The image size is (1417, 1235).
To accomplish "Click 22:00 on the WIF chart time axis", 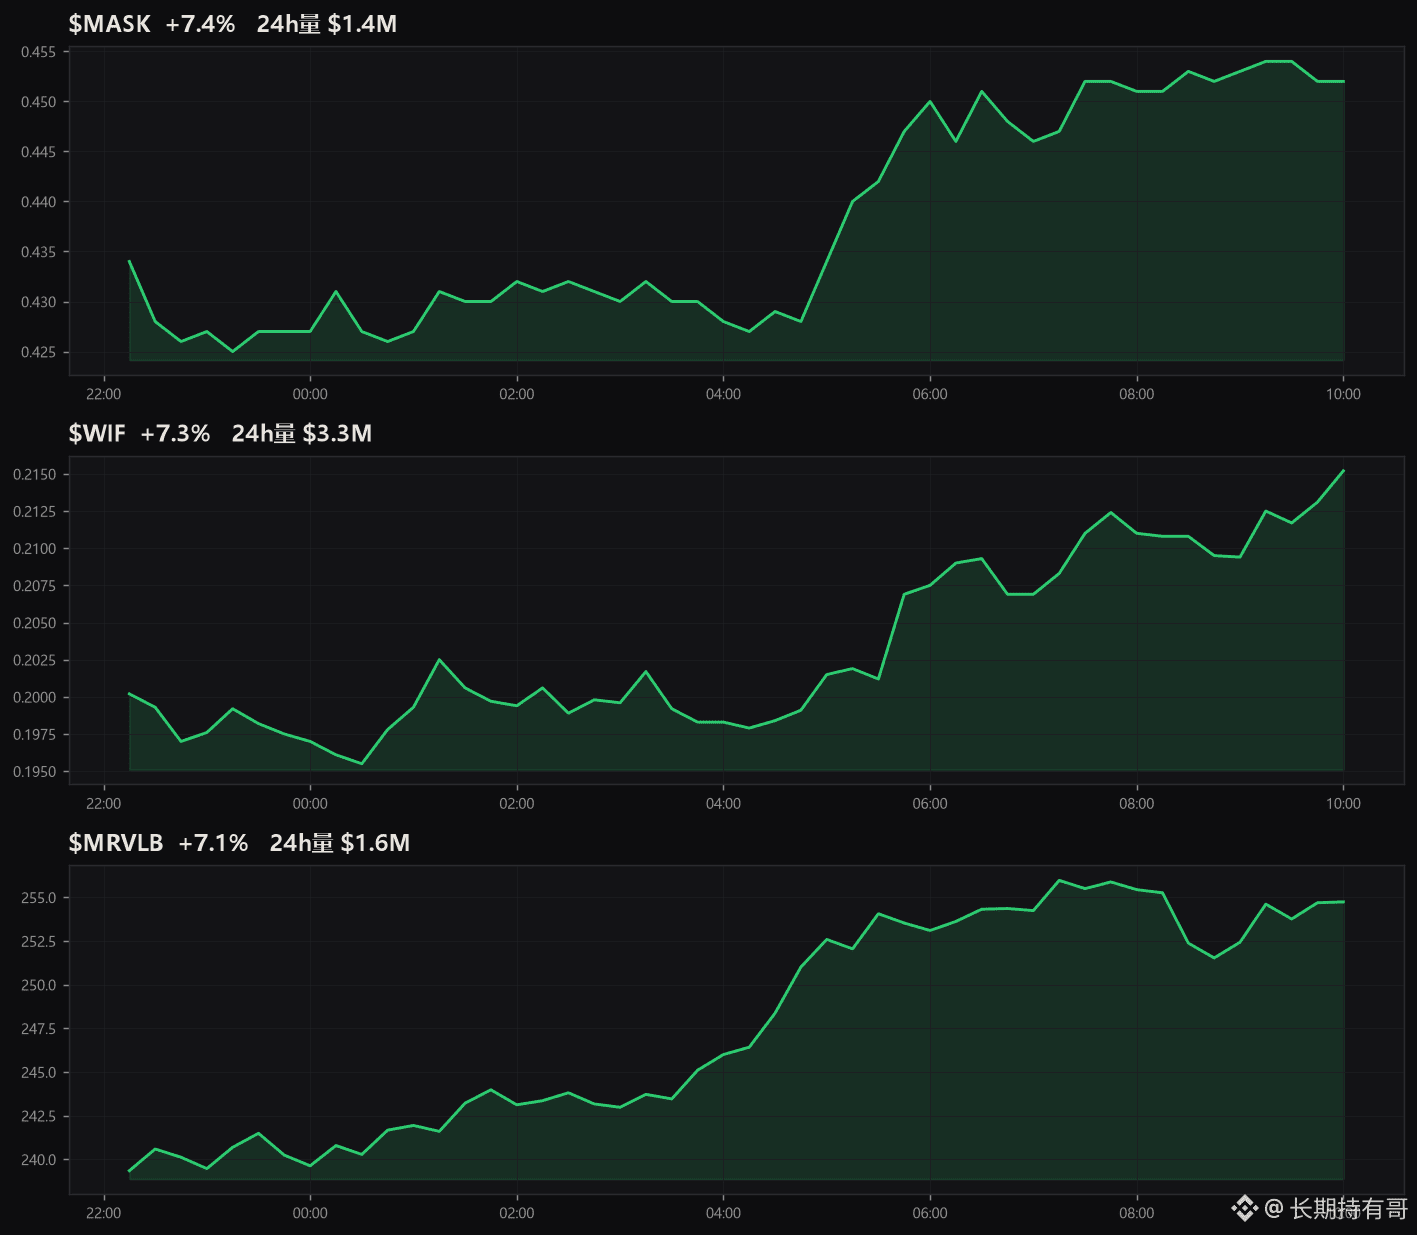I will (104, 804).
